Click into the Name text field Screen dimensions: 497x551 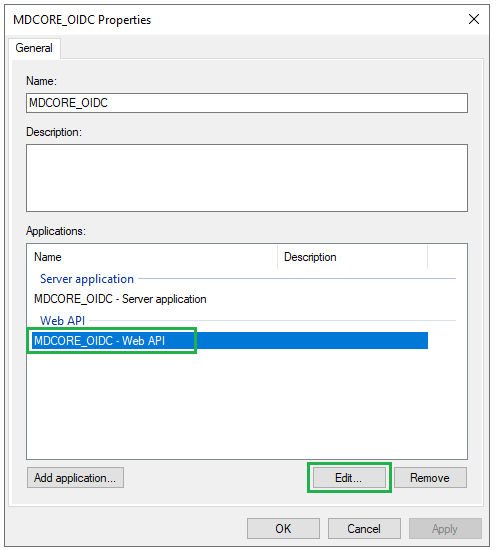coord(247,103)
